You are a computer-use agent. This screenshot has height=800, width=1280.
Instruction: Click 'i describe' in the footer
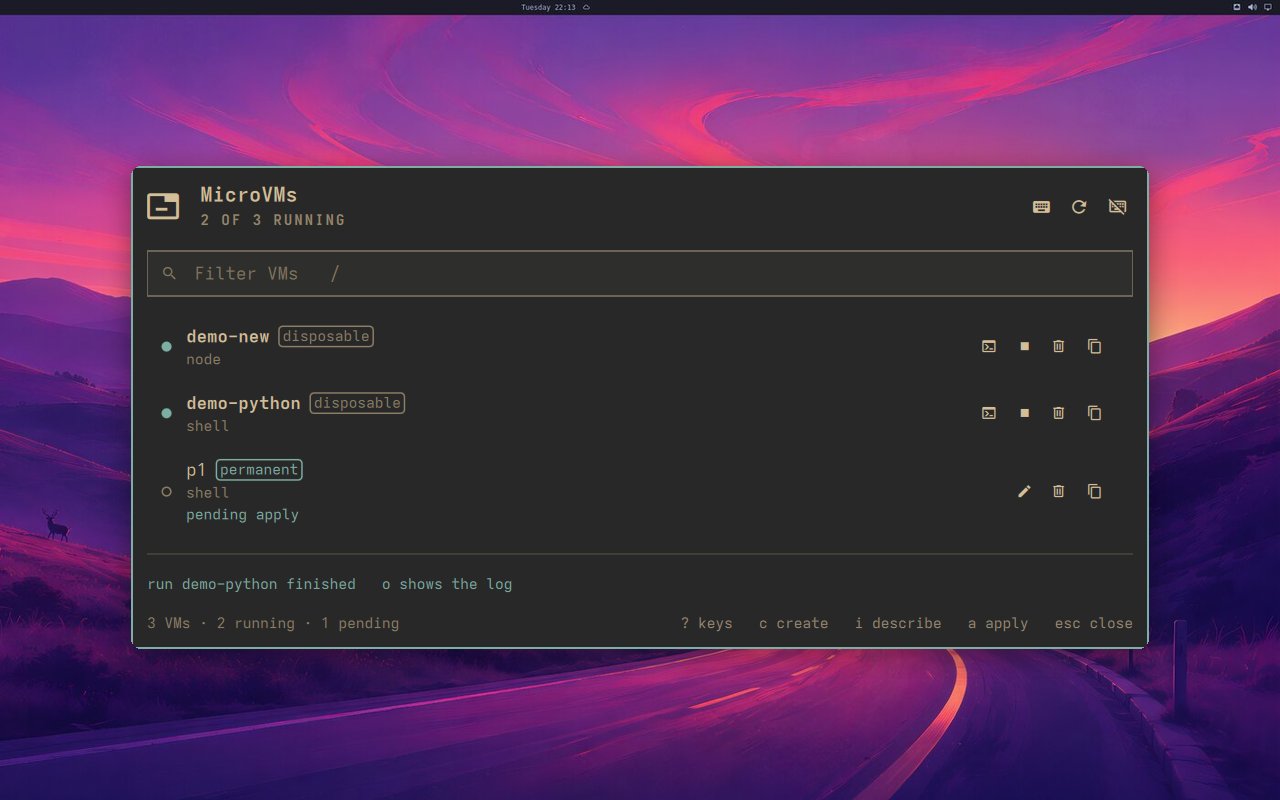coord(898,623)
